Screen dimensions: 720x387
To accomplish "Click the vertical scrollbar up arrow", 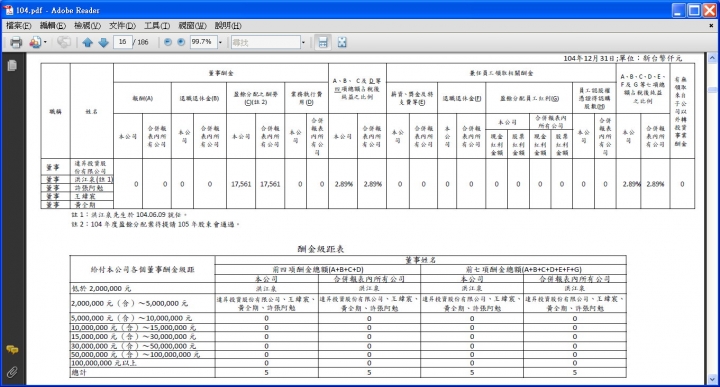I will [x=712, y=58].
